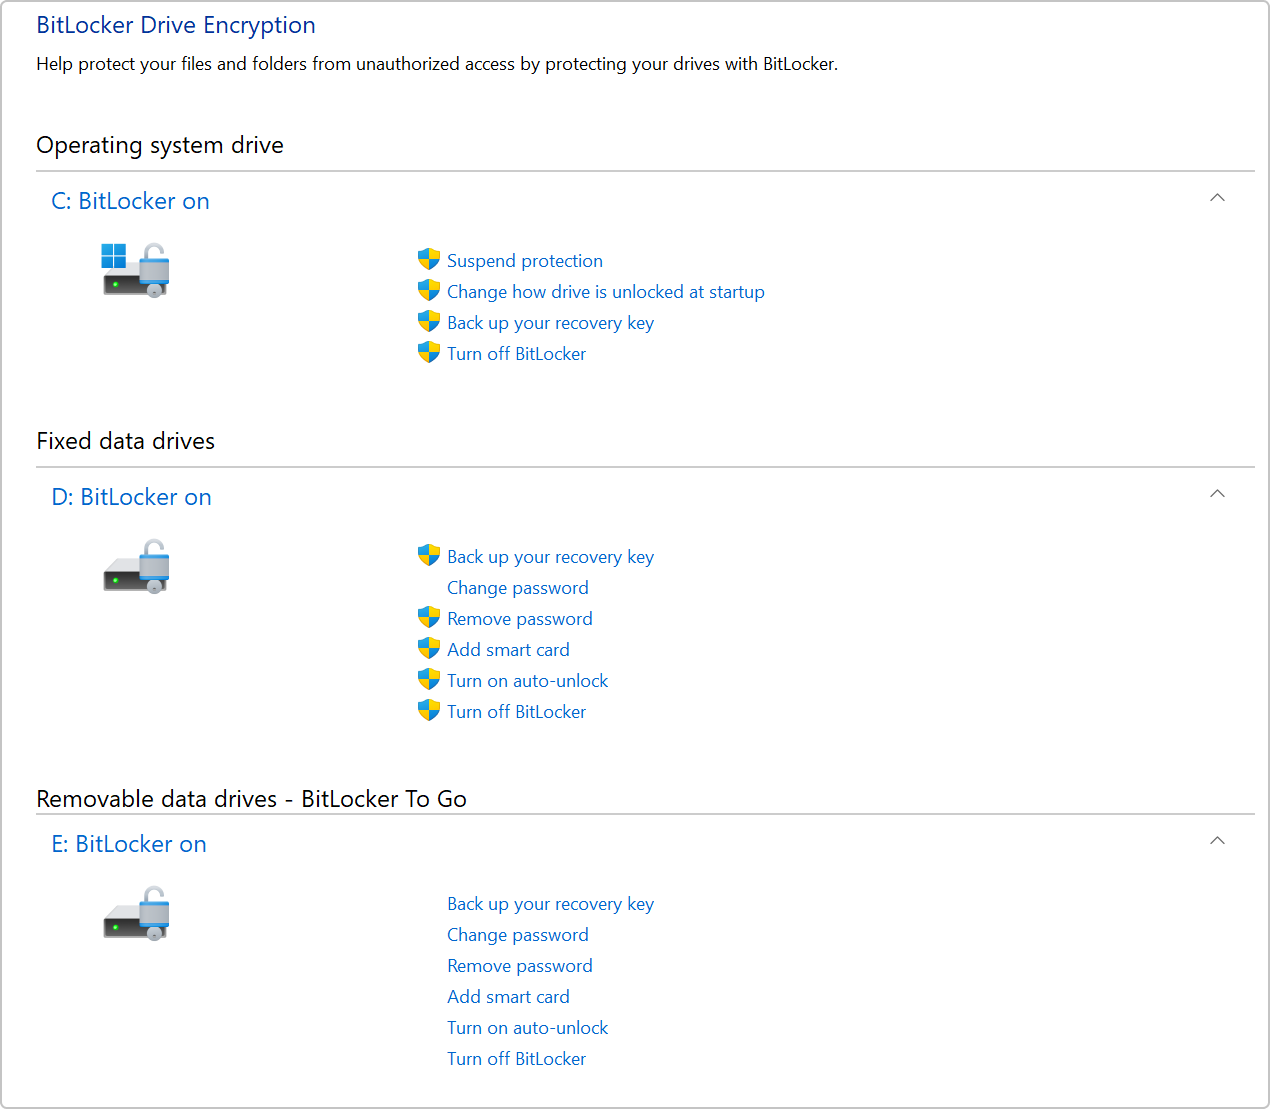Click the shield beside Turn on auto-unlock for D:
The width and height of the screenshot is (1270, 1109).
click(x=428, y=679)
